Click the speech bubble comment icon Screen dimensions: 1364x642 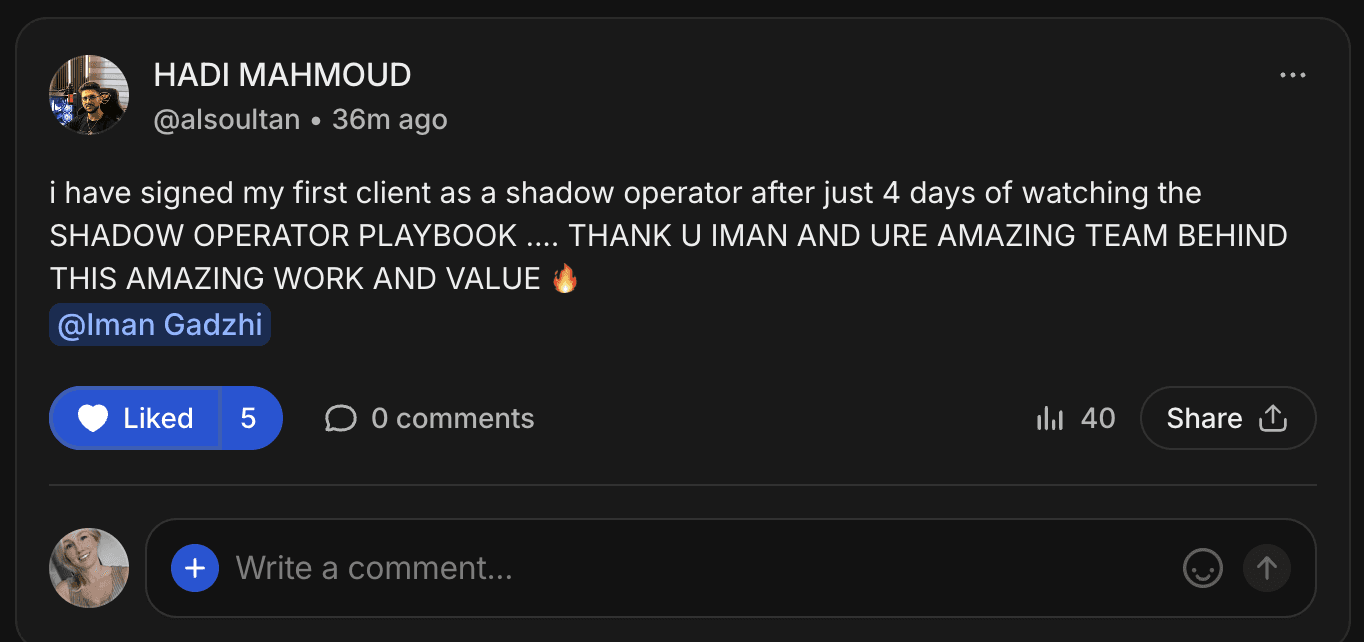point(341,418)
